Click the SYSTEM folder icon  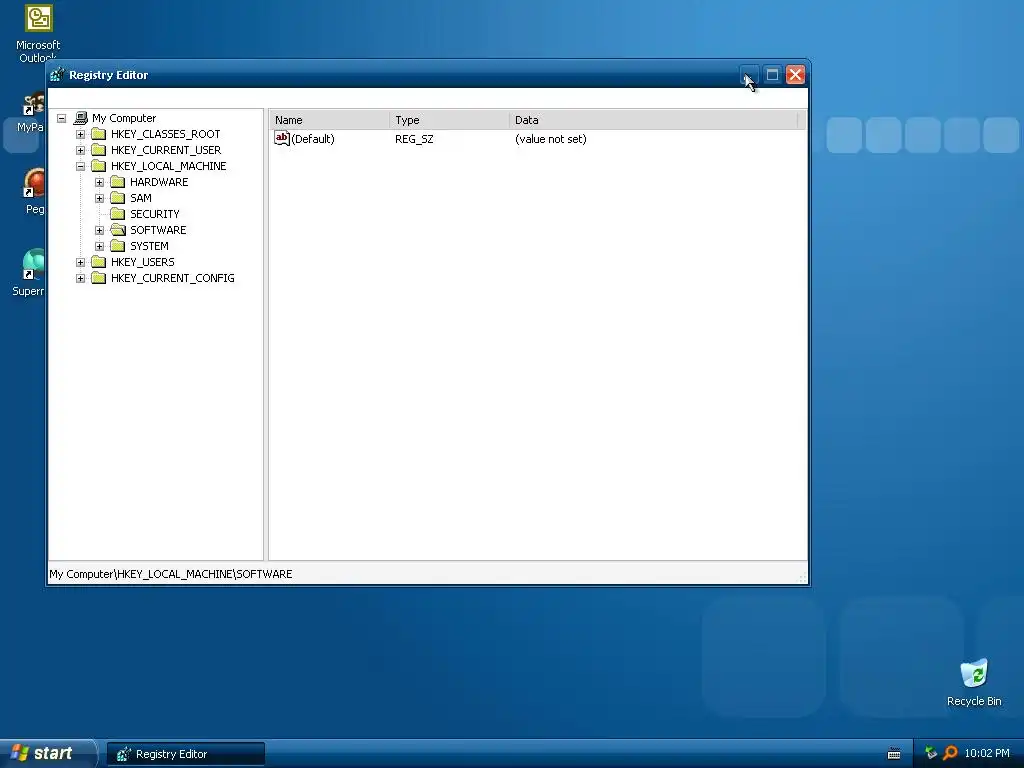click(118, 246)
